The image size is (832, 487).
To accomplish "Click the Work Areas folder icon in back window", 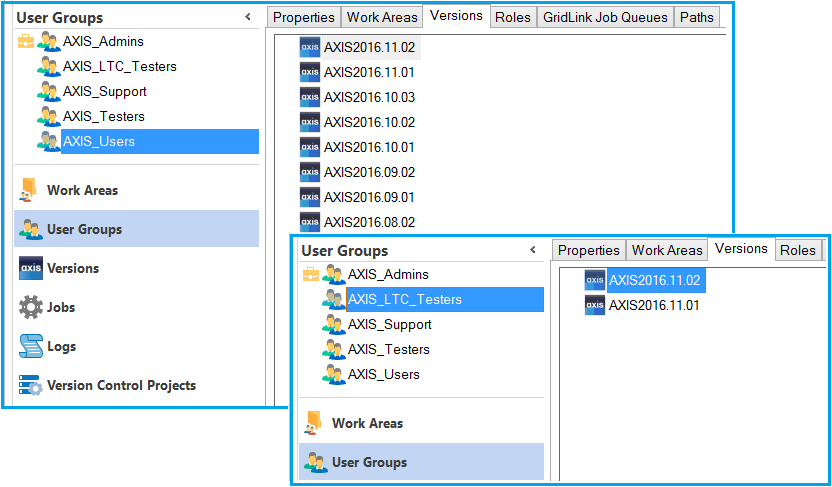I will tap(28, 190).
